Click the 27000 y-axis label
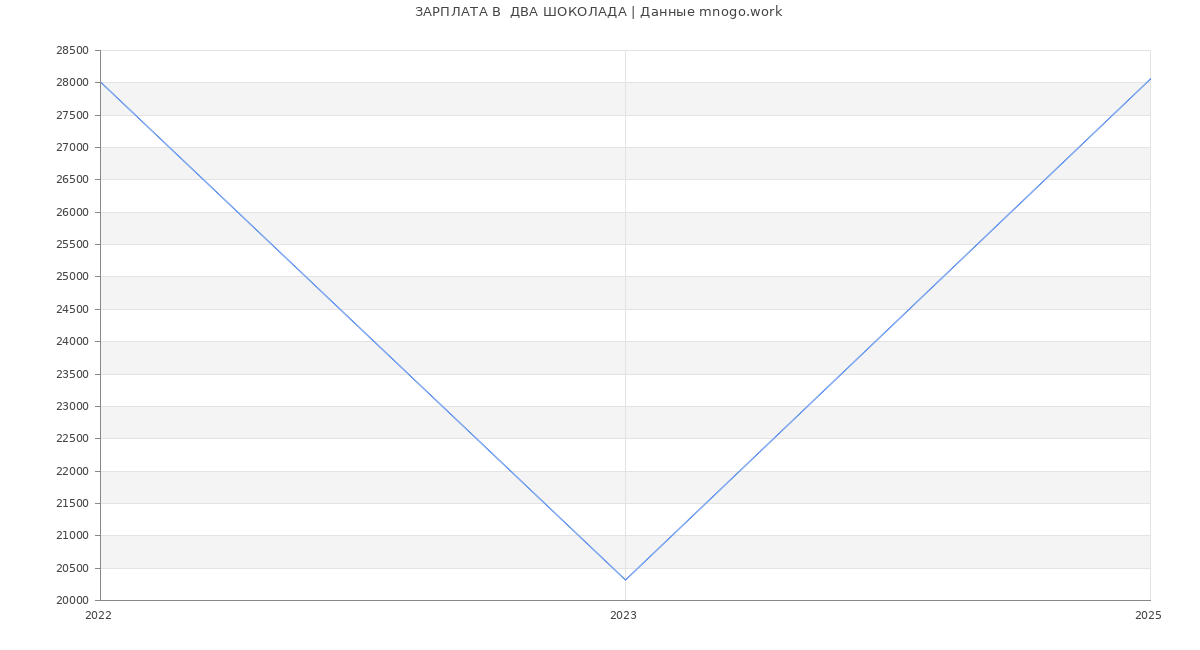Viewport: 1200px width, 650px height. 72,148
